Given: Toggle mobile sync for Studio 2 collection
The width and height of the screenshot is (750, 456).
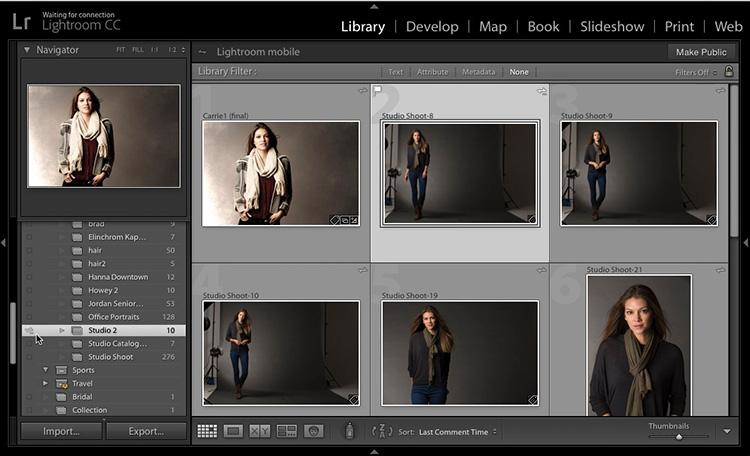Looking at the screenshot, I should [29, 330].
